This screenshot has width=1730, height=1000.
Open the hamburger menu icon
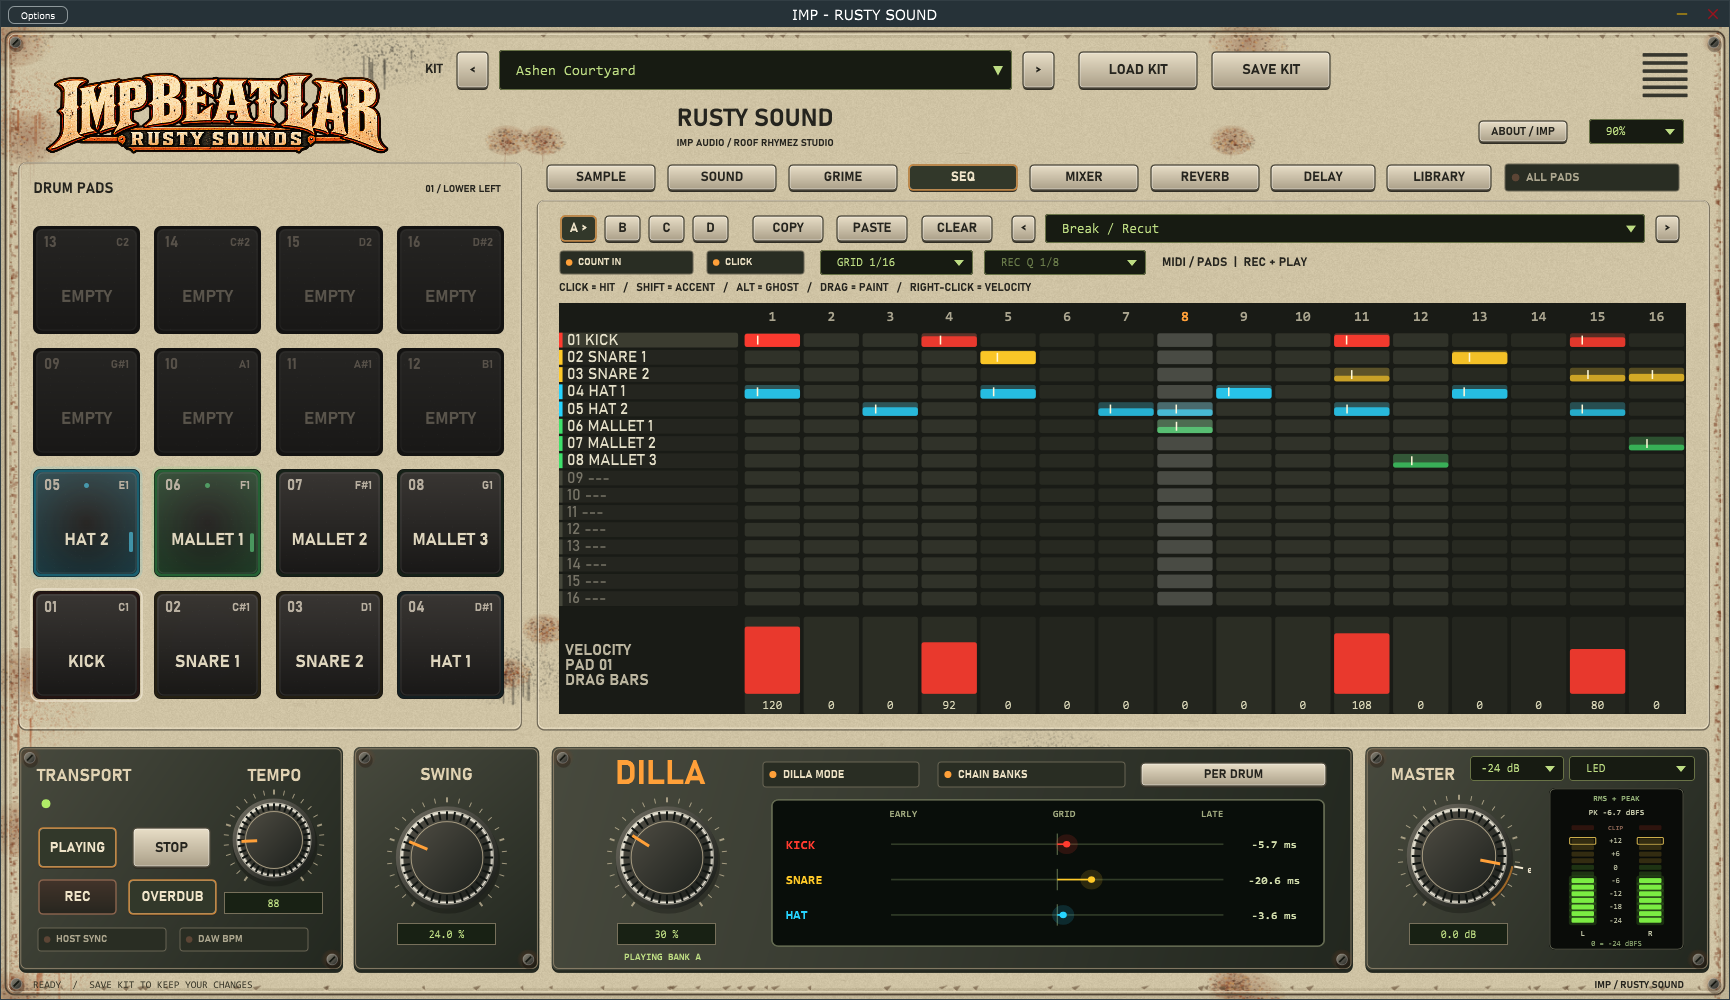(x=1664, y=75)
